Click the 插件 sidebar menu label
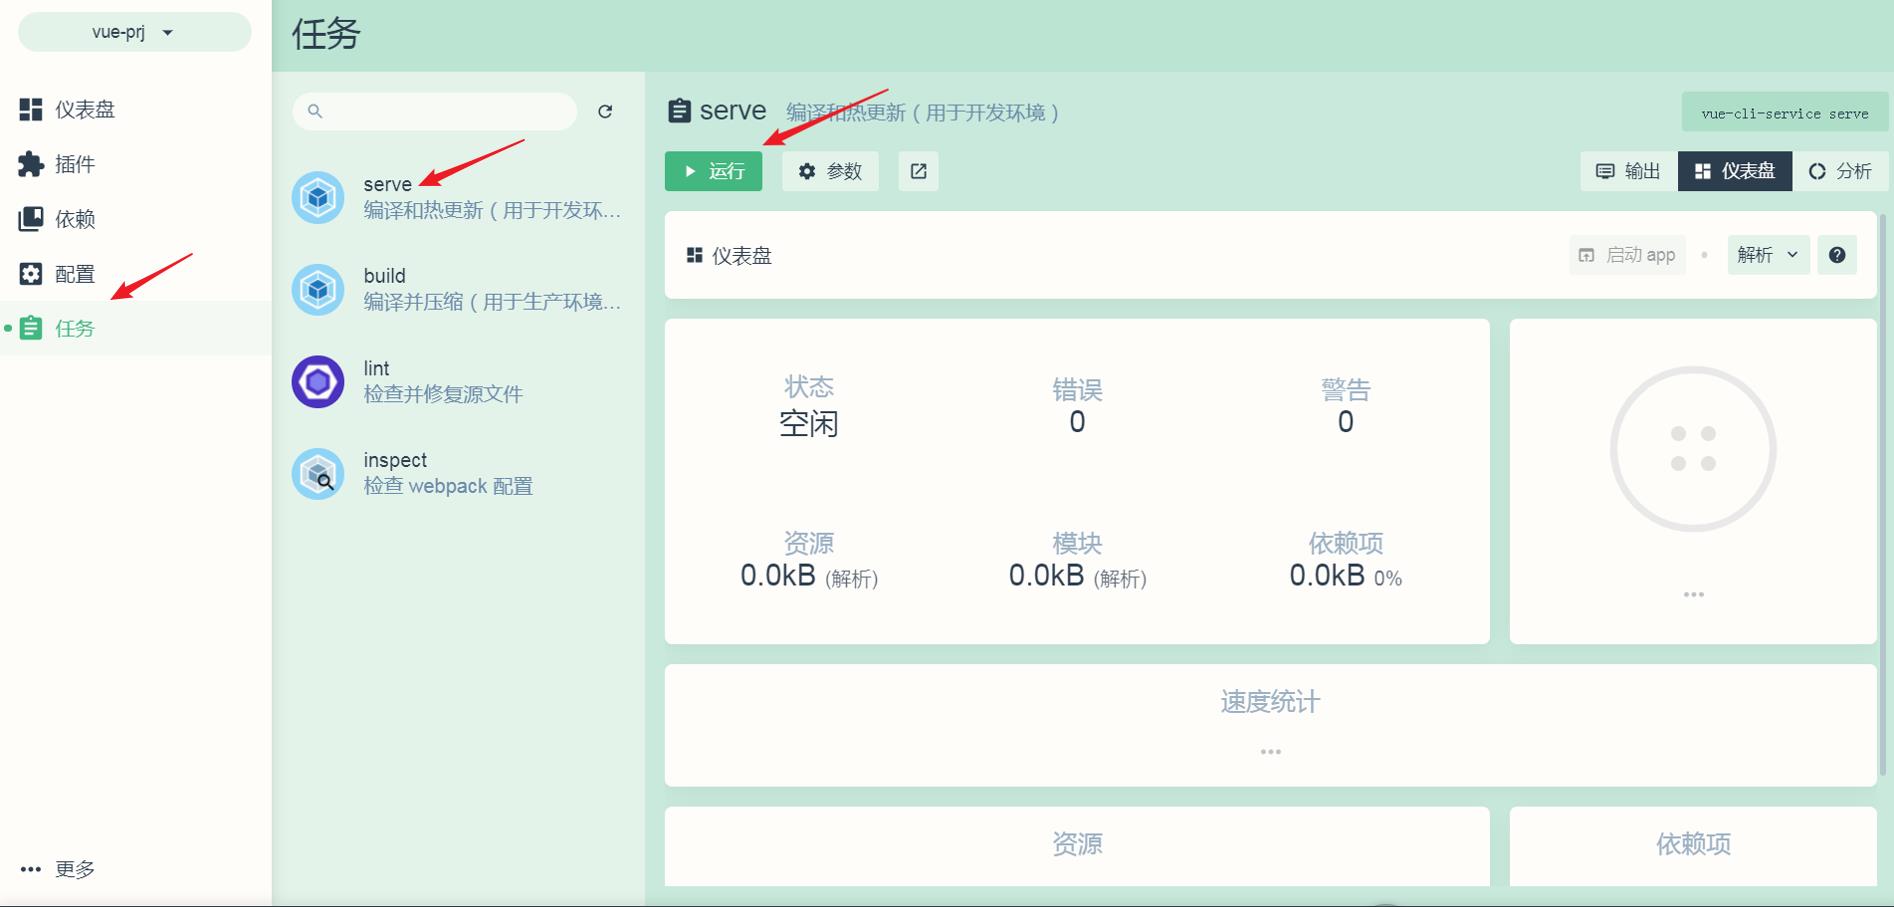1894x907 pixels. point(75,164)
